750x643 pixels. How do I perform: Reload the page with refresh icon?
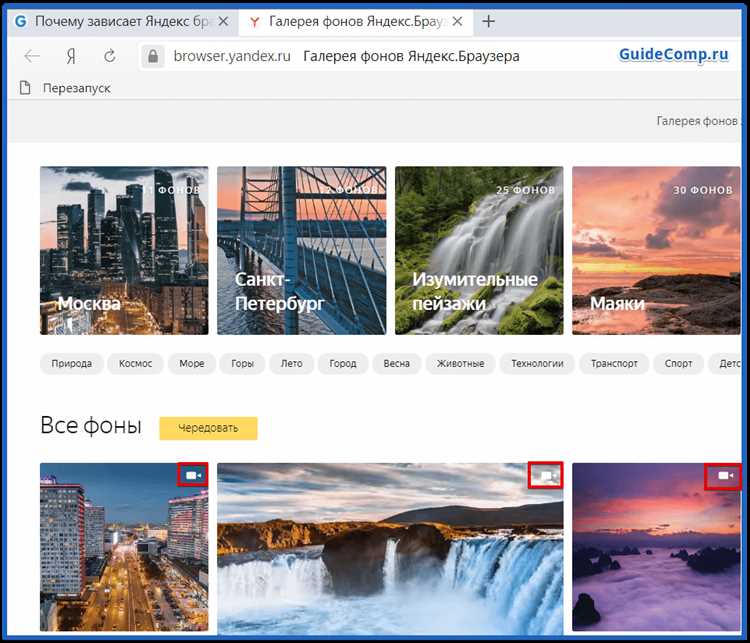108,56
